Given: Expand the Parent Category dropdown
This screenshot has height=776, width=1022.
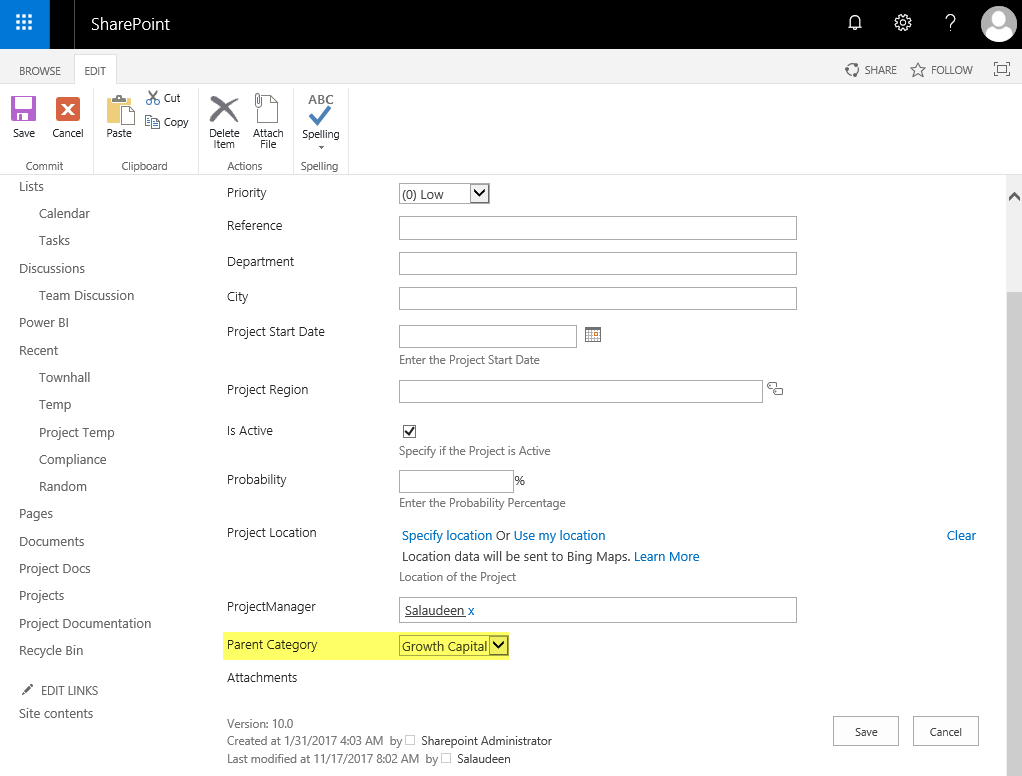Looking at the screenshot, I should coord(498,646).
